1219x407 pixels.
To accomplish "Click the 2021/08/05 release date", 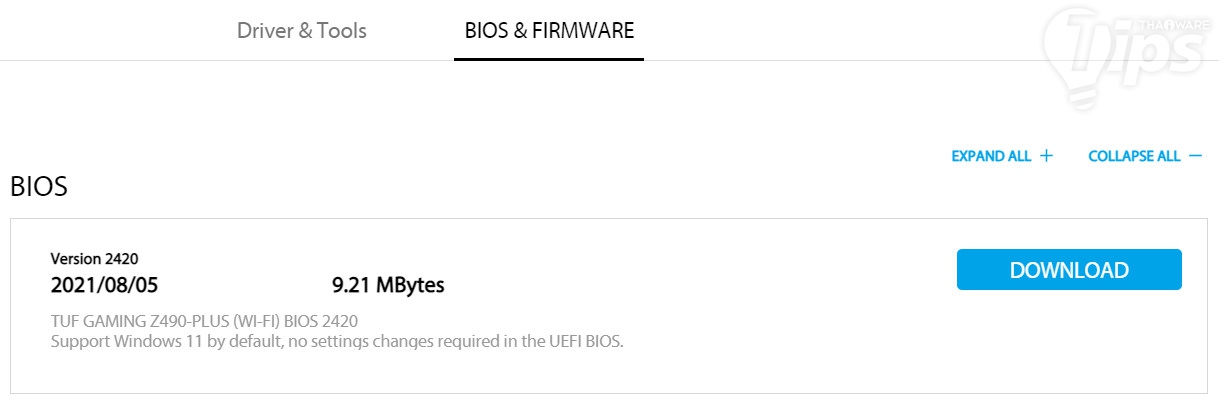I will click(104, 285).
